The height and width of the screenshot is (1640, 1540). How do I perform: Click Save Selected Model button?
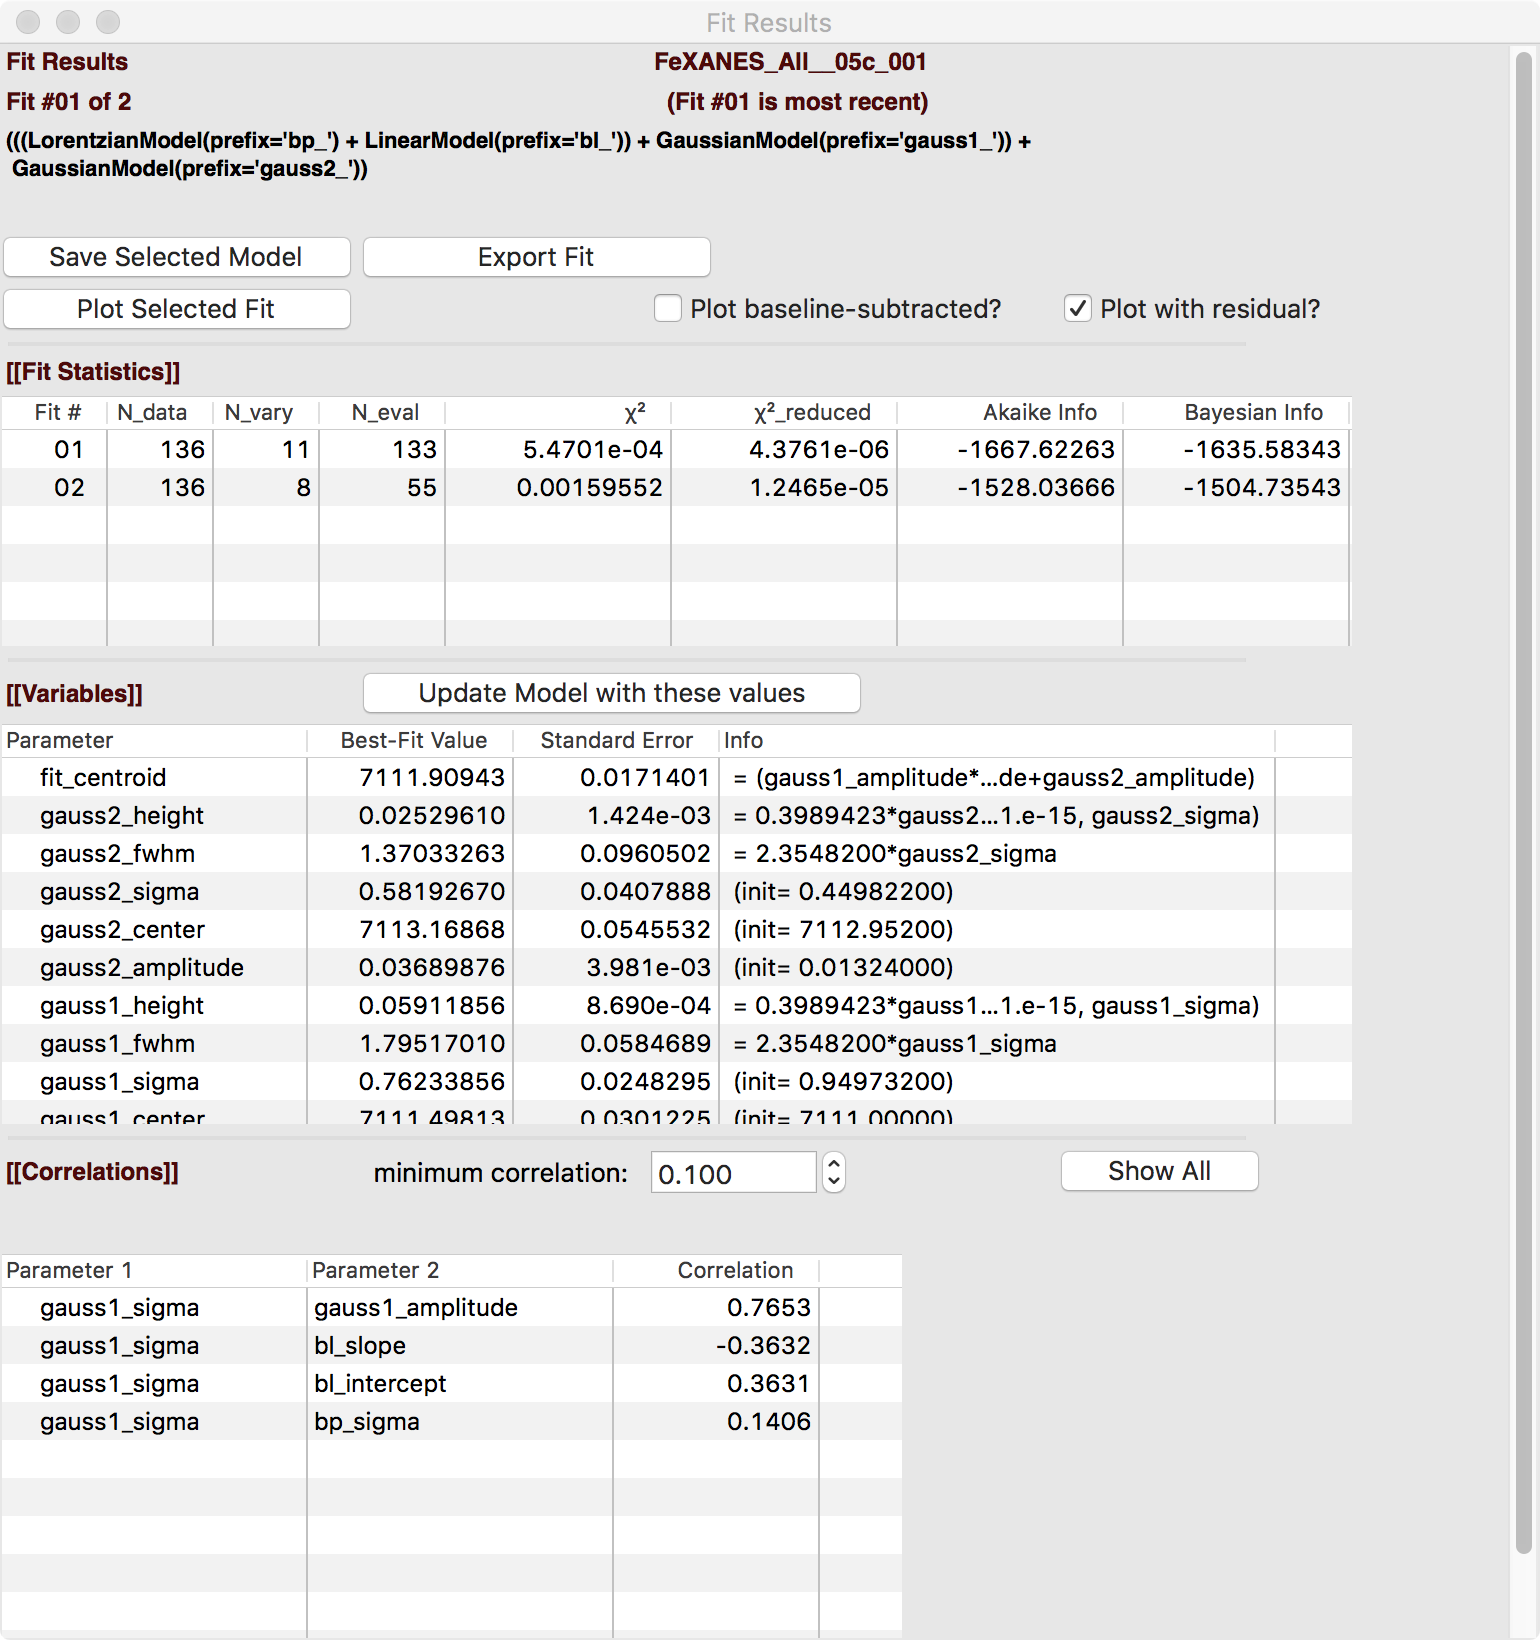pos(177,257)
